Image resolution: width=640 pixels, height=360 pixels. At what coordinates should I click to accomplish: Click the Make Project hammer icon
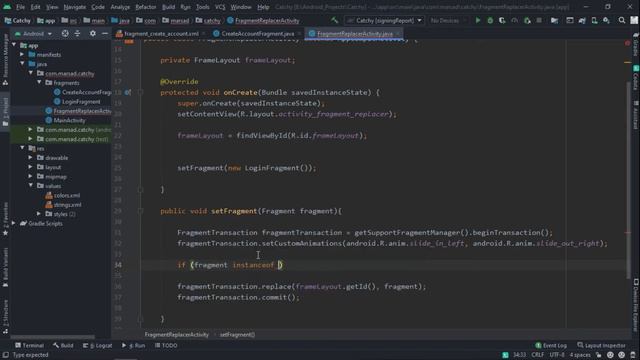coord(334,20)
